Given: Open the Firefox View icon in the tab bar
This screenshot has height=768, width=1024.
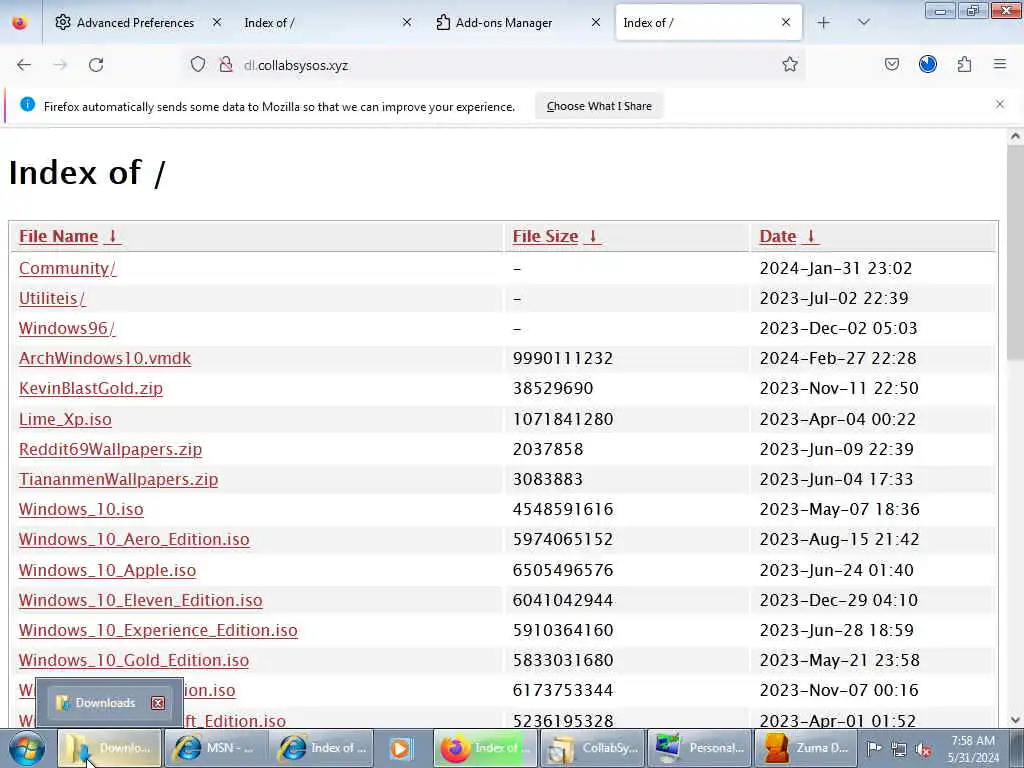Looking at the screenshot, I should 20,22.
